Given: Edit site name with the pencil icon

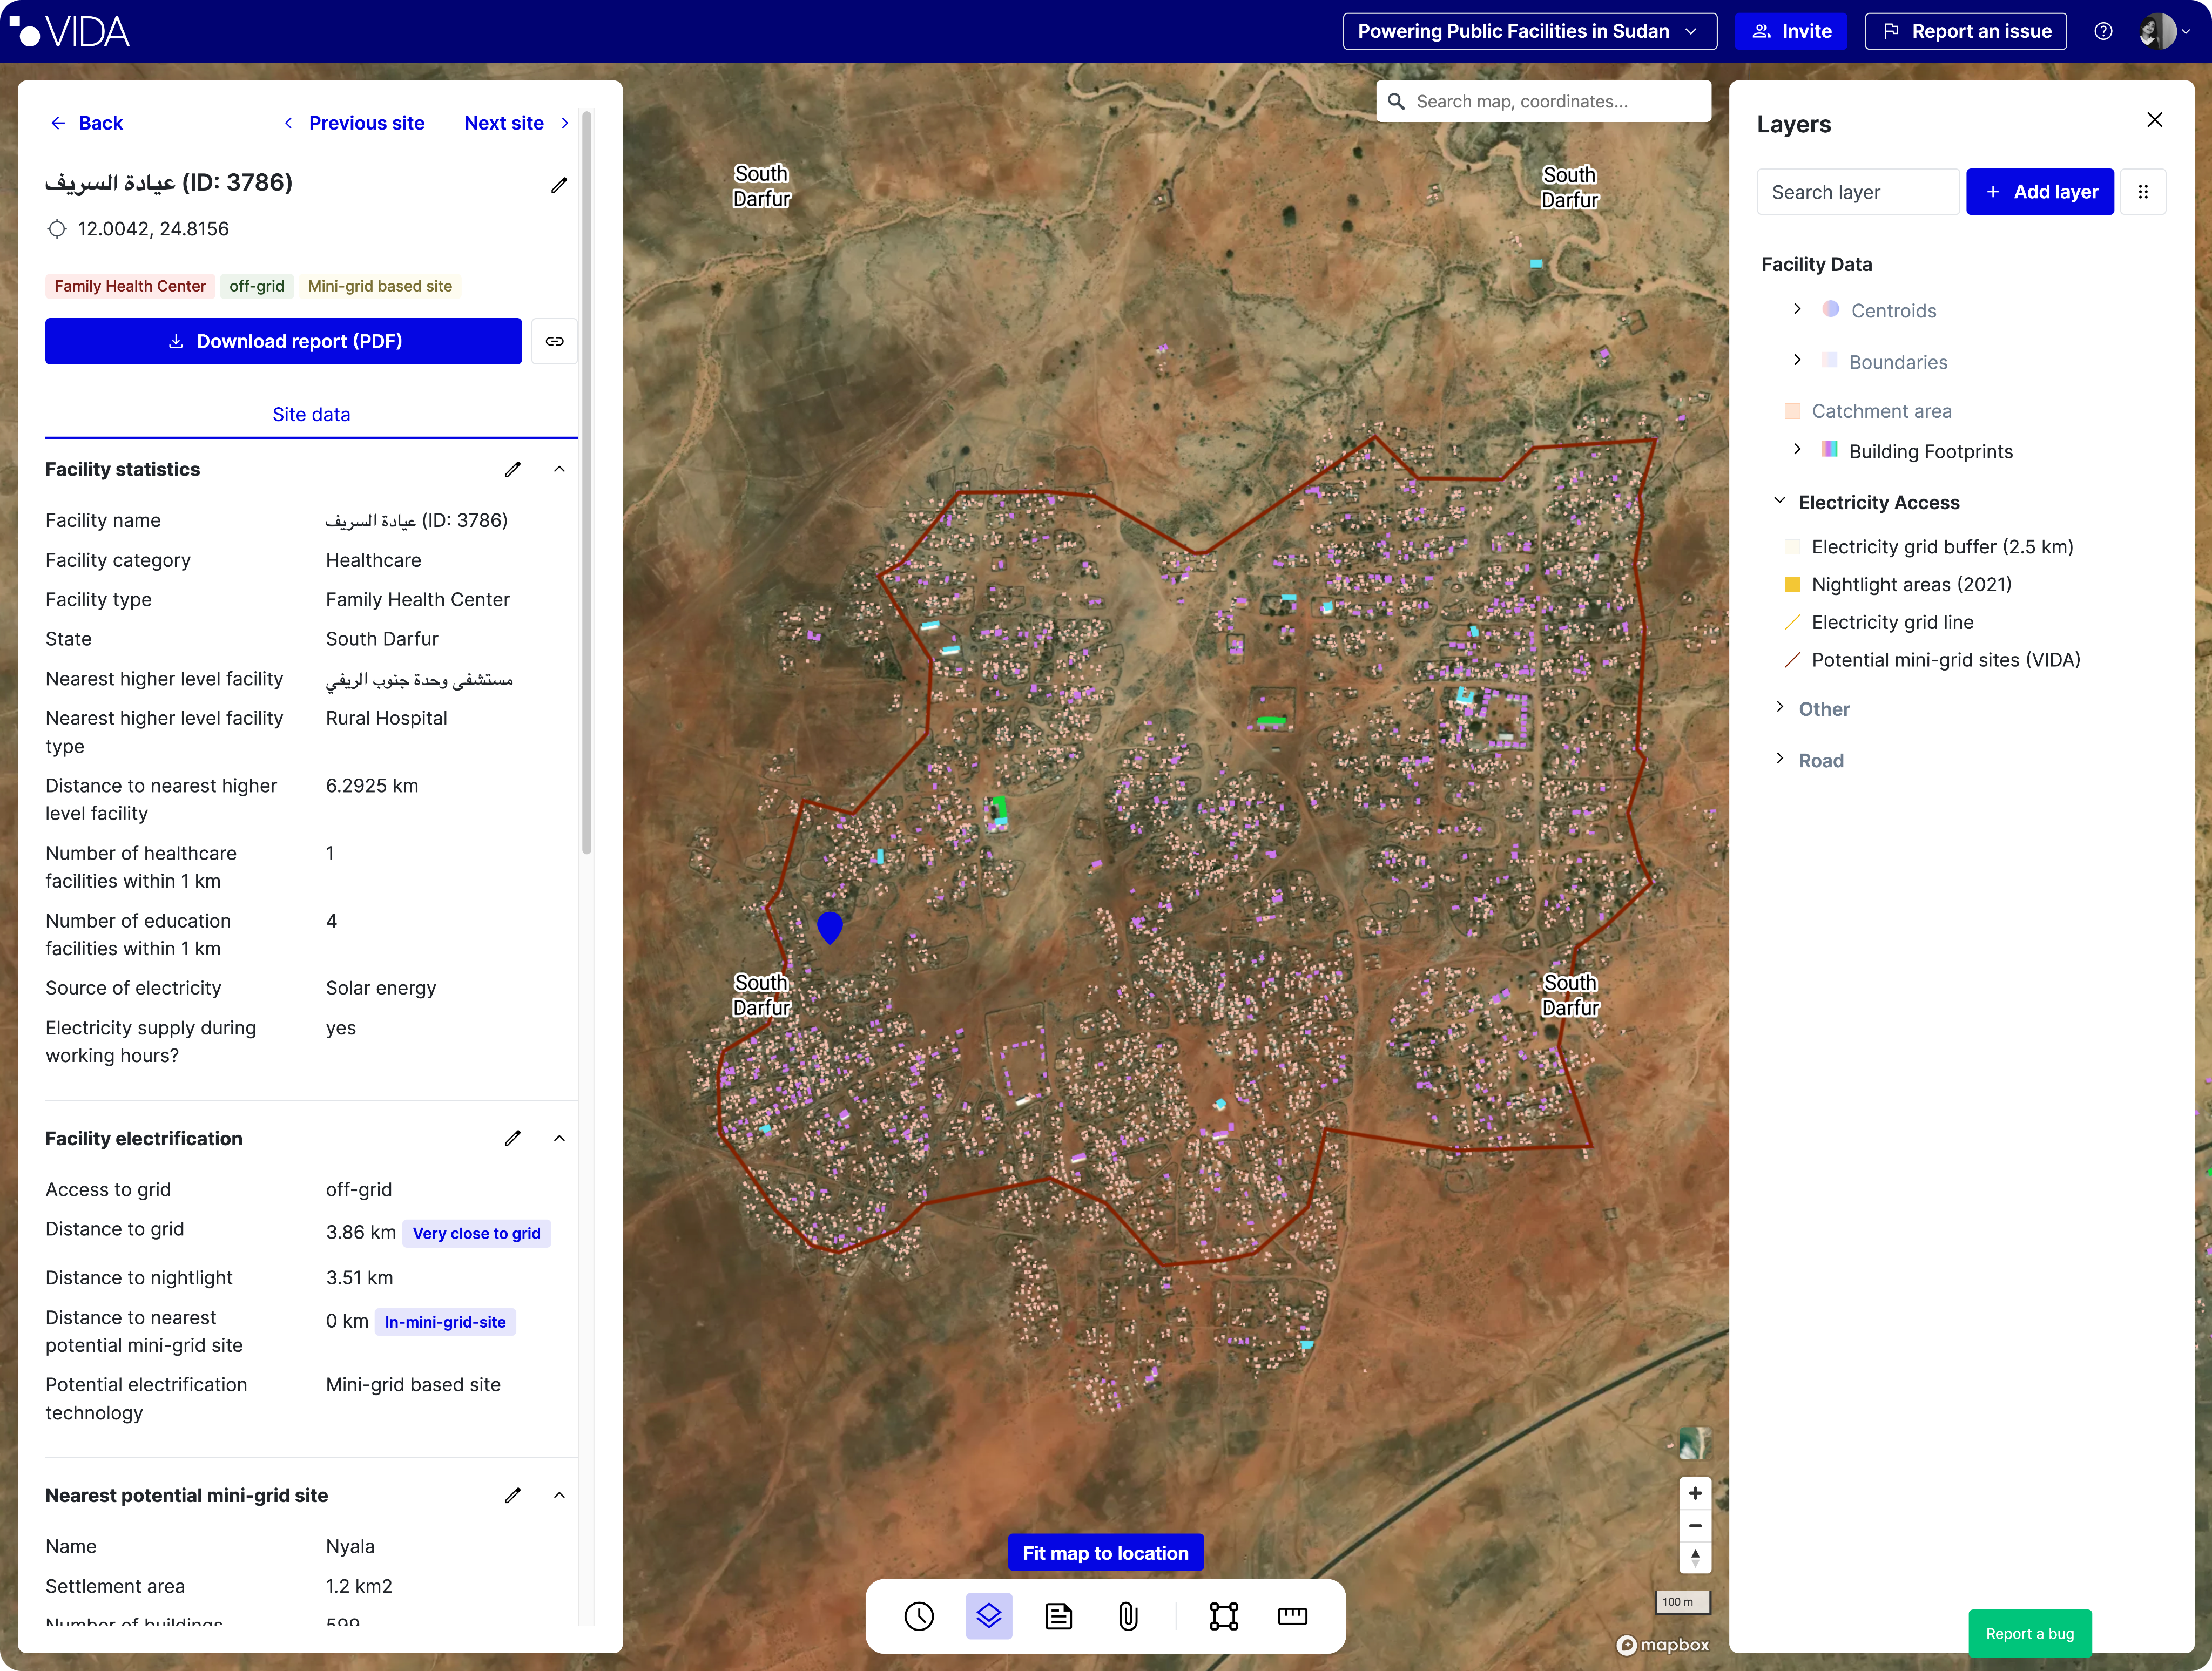Looking at the screenshot, I should click(559, 185).
